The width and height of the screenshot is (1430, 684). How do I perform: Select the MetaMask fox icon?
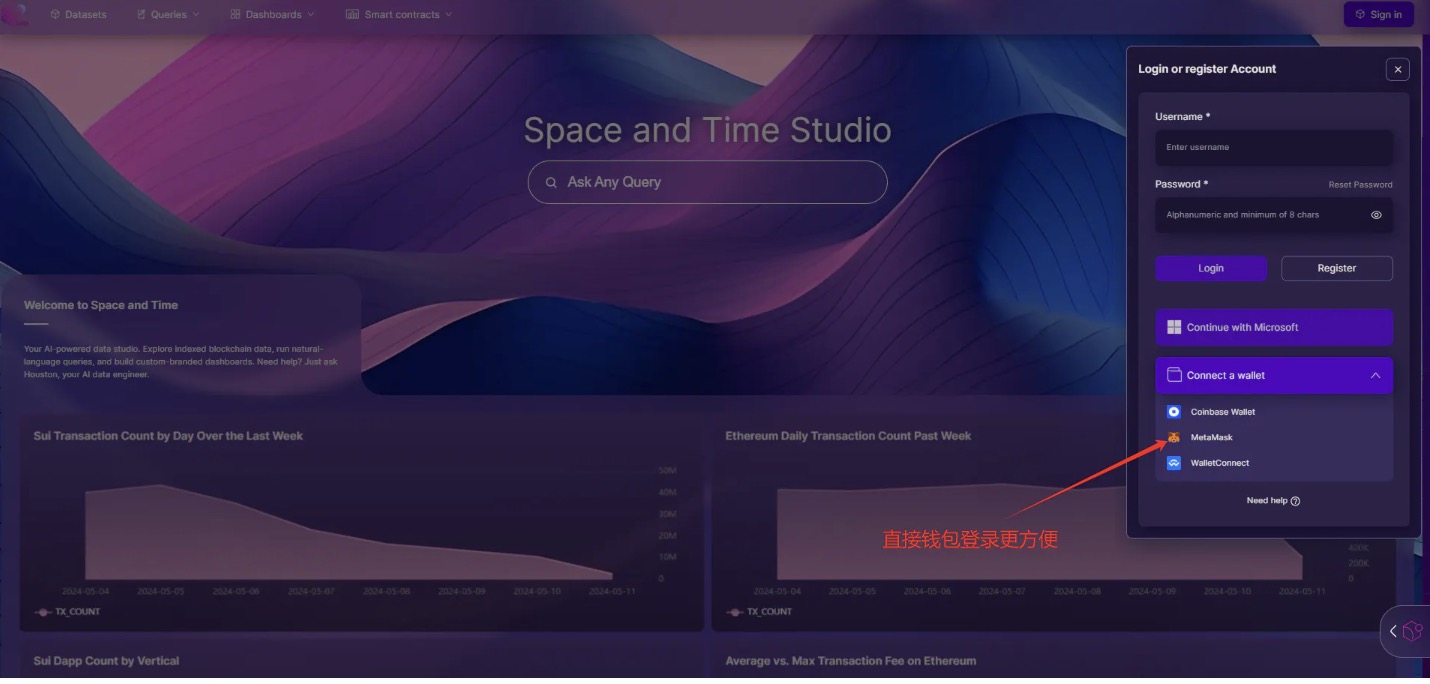(x=1174, y=438)
